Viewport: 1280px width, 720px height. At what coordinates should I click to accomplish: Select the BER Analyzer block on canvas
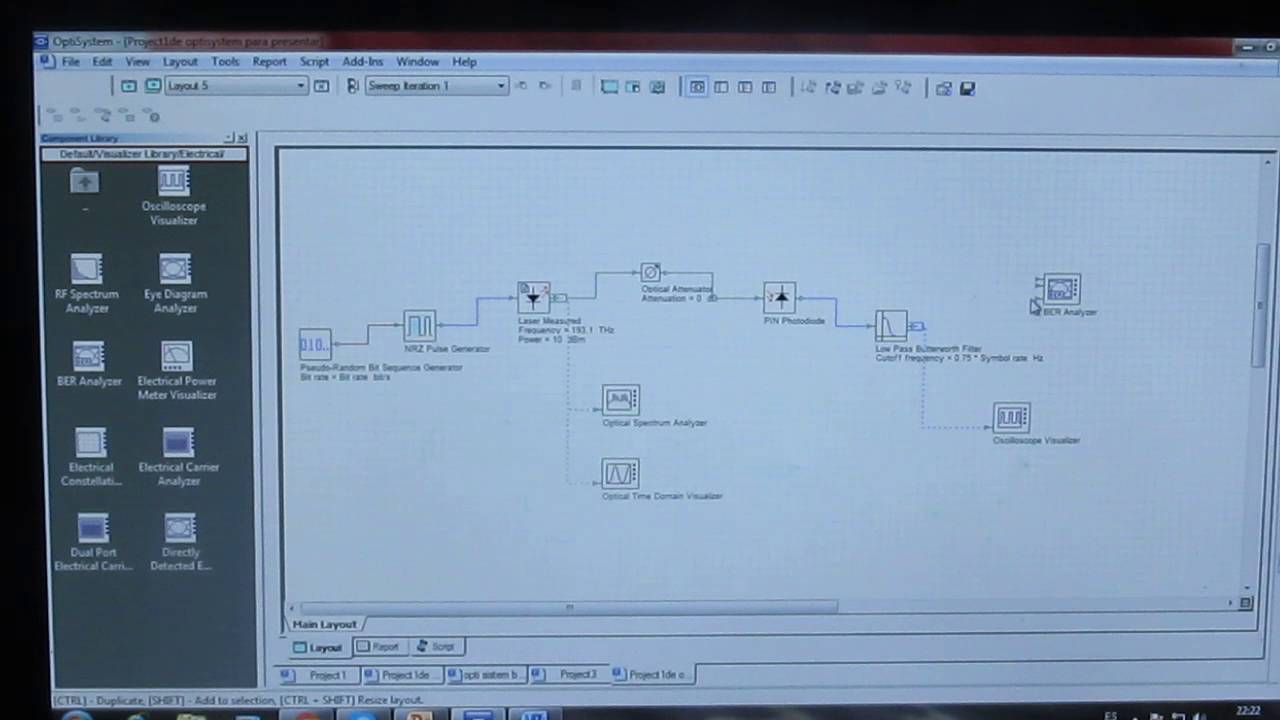click(1062, 290)
